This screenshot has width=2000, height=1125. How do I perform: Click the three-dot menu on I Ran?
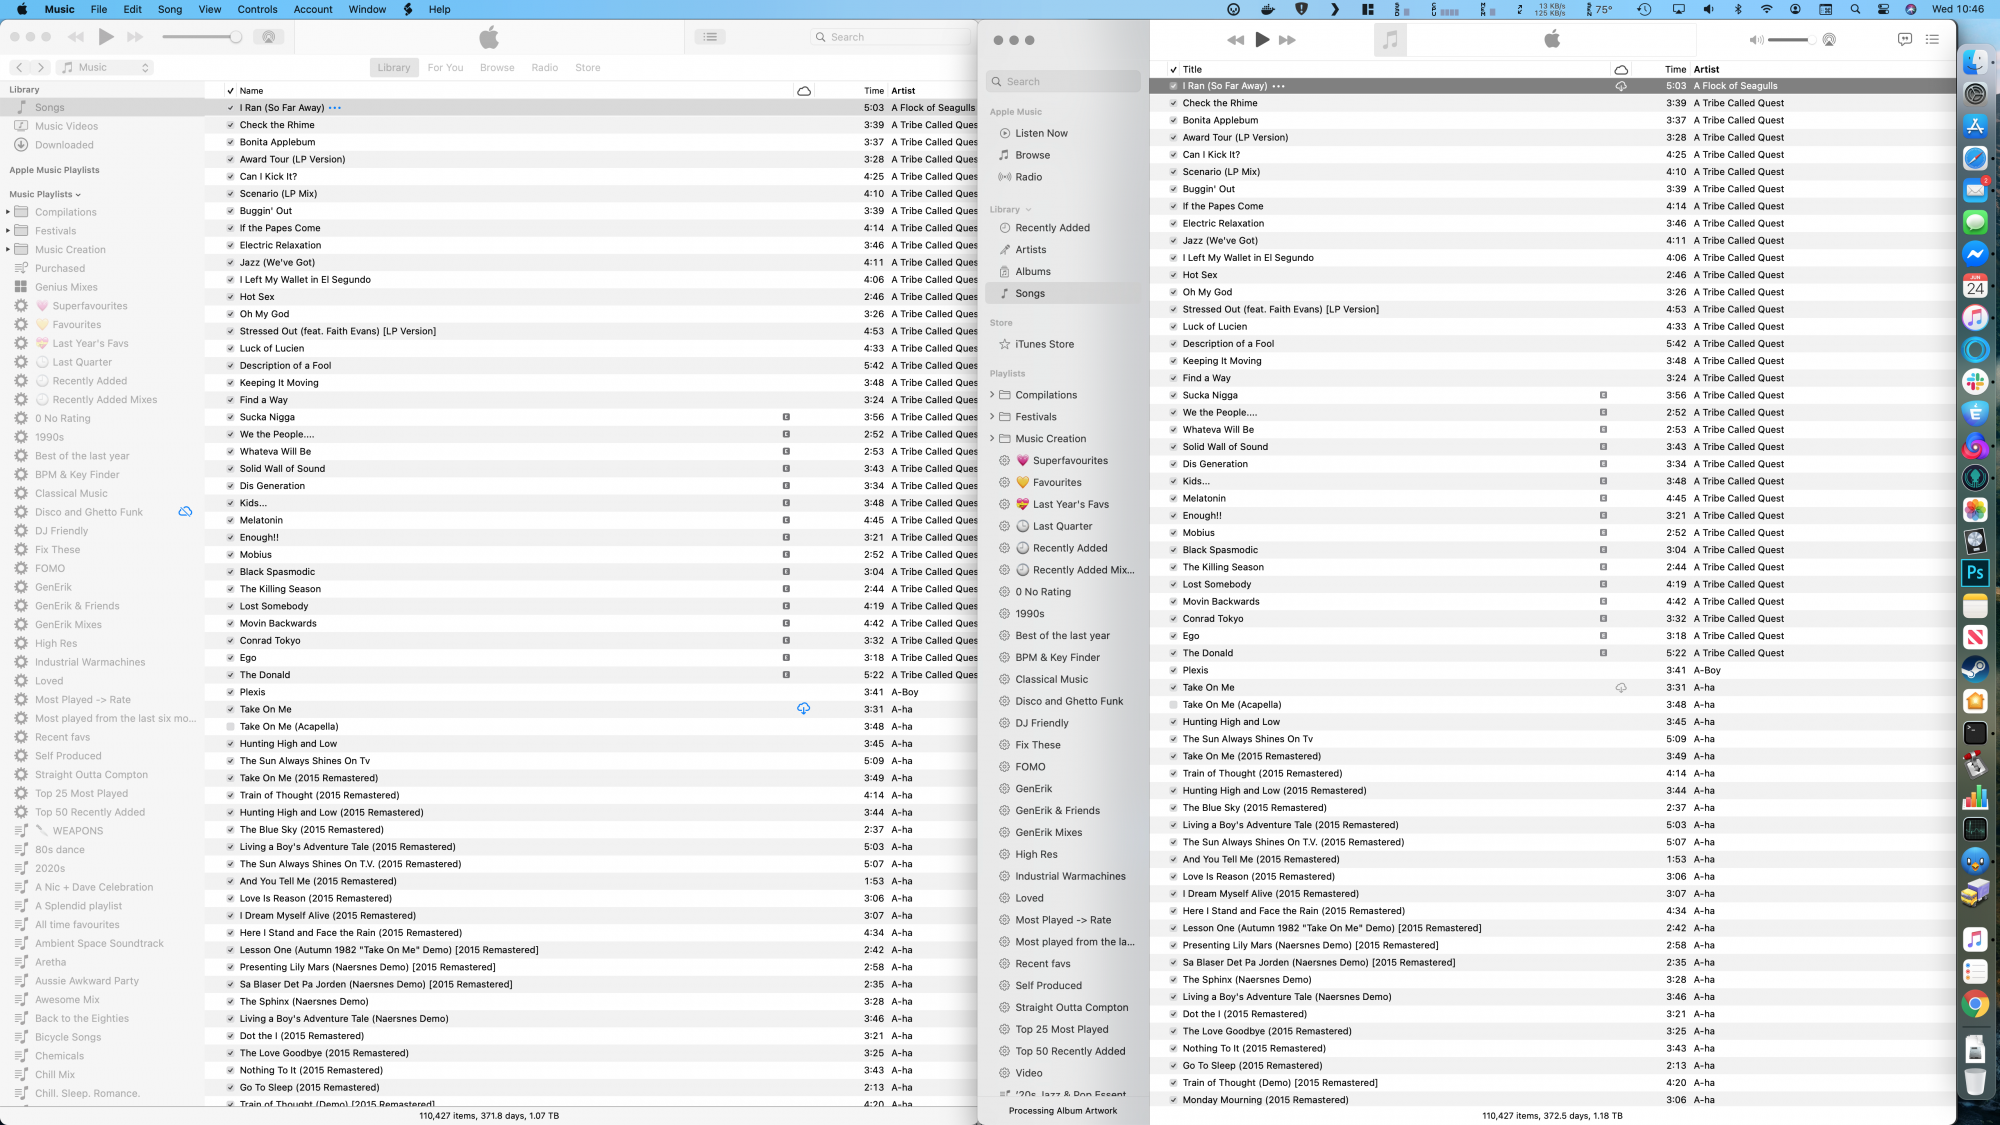click(1277, 85)
